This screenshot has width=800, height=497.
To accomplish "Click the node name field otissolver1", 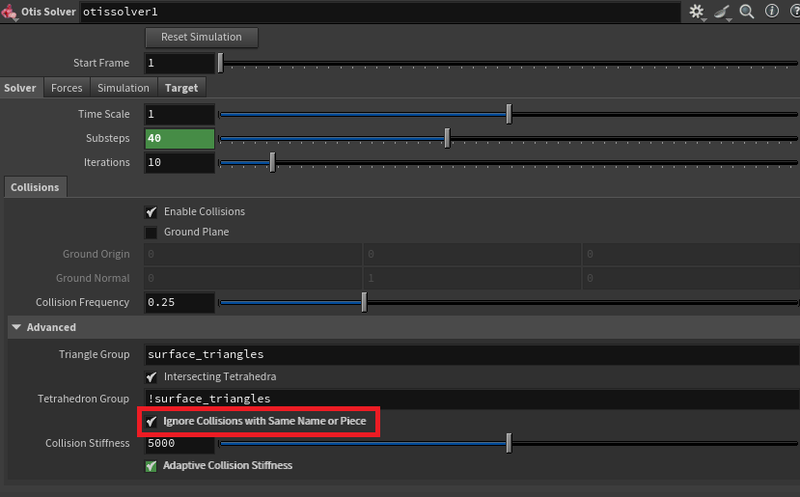I will 380,12.
